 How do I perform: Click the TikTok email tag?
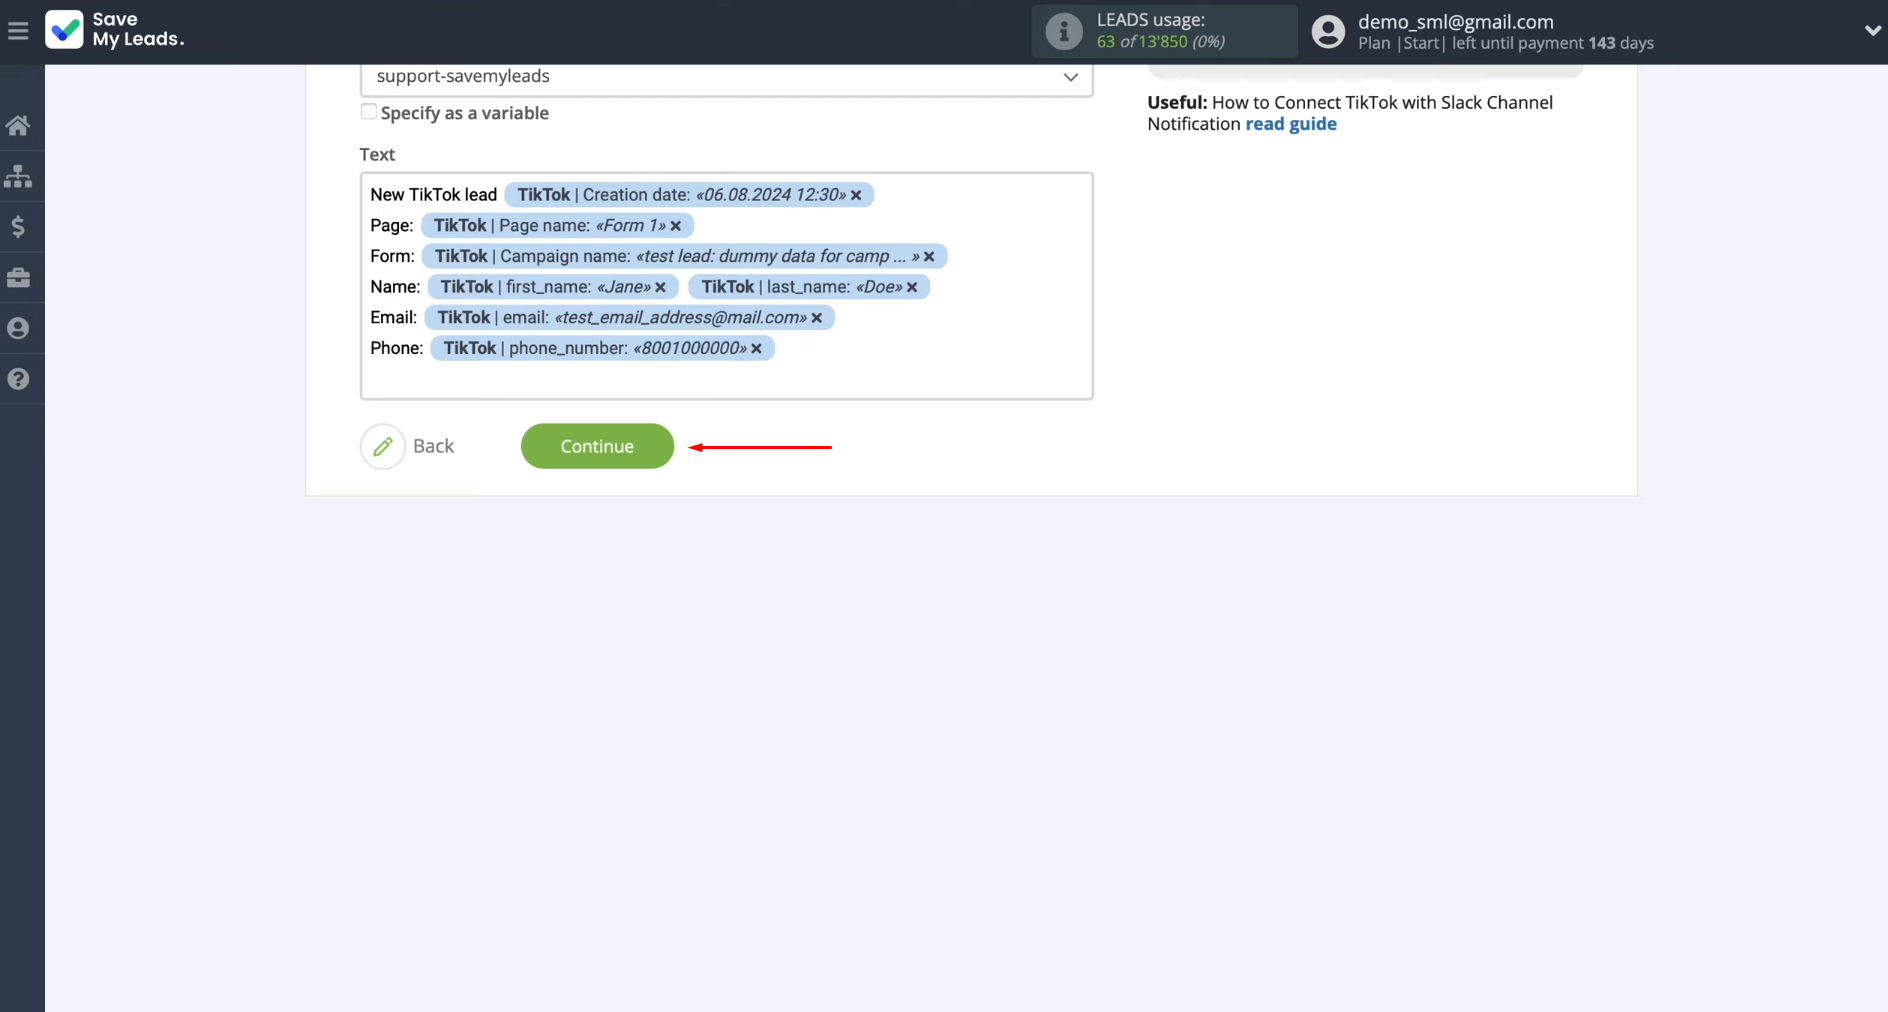click(629, 318)
